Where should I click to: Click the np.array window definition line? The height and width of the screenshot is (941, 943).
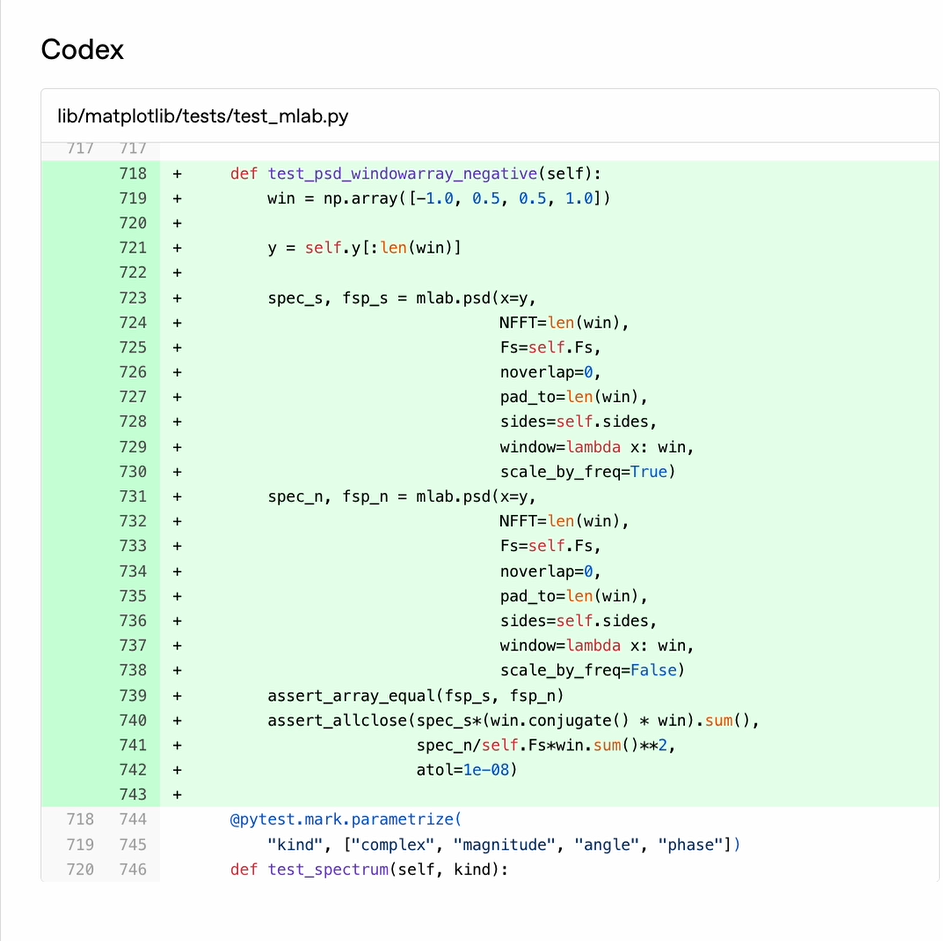(x=439, y=198)
